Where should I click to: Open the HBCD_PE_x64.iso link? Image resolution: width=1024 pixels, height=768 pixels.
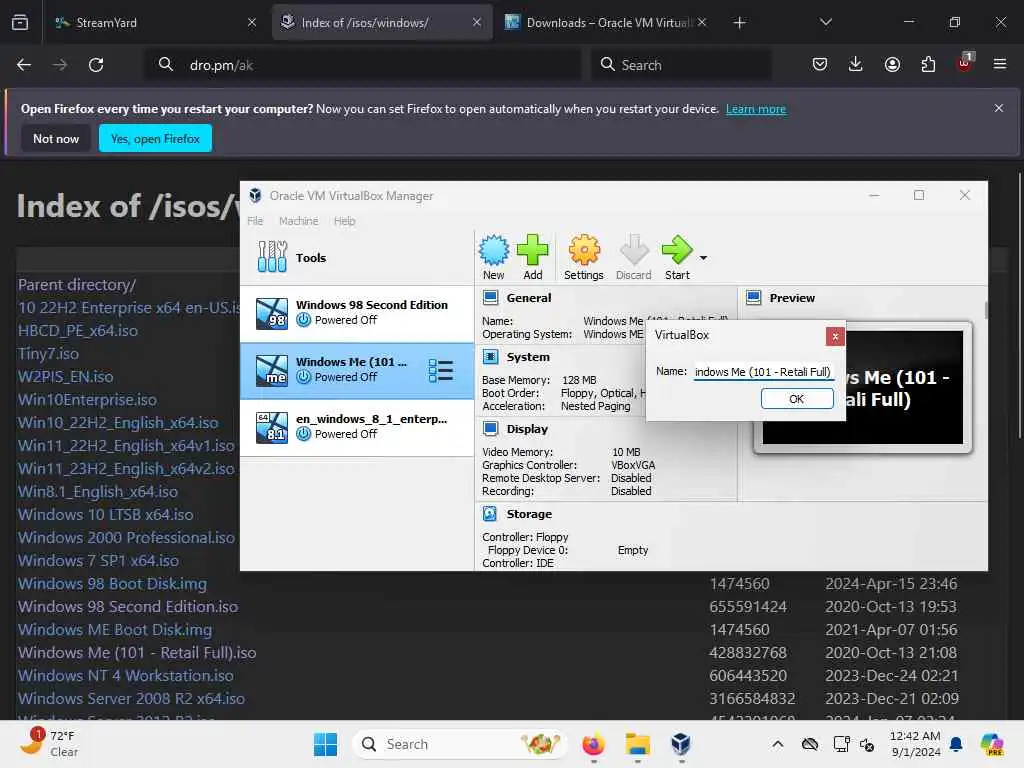point(78,330)
